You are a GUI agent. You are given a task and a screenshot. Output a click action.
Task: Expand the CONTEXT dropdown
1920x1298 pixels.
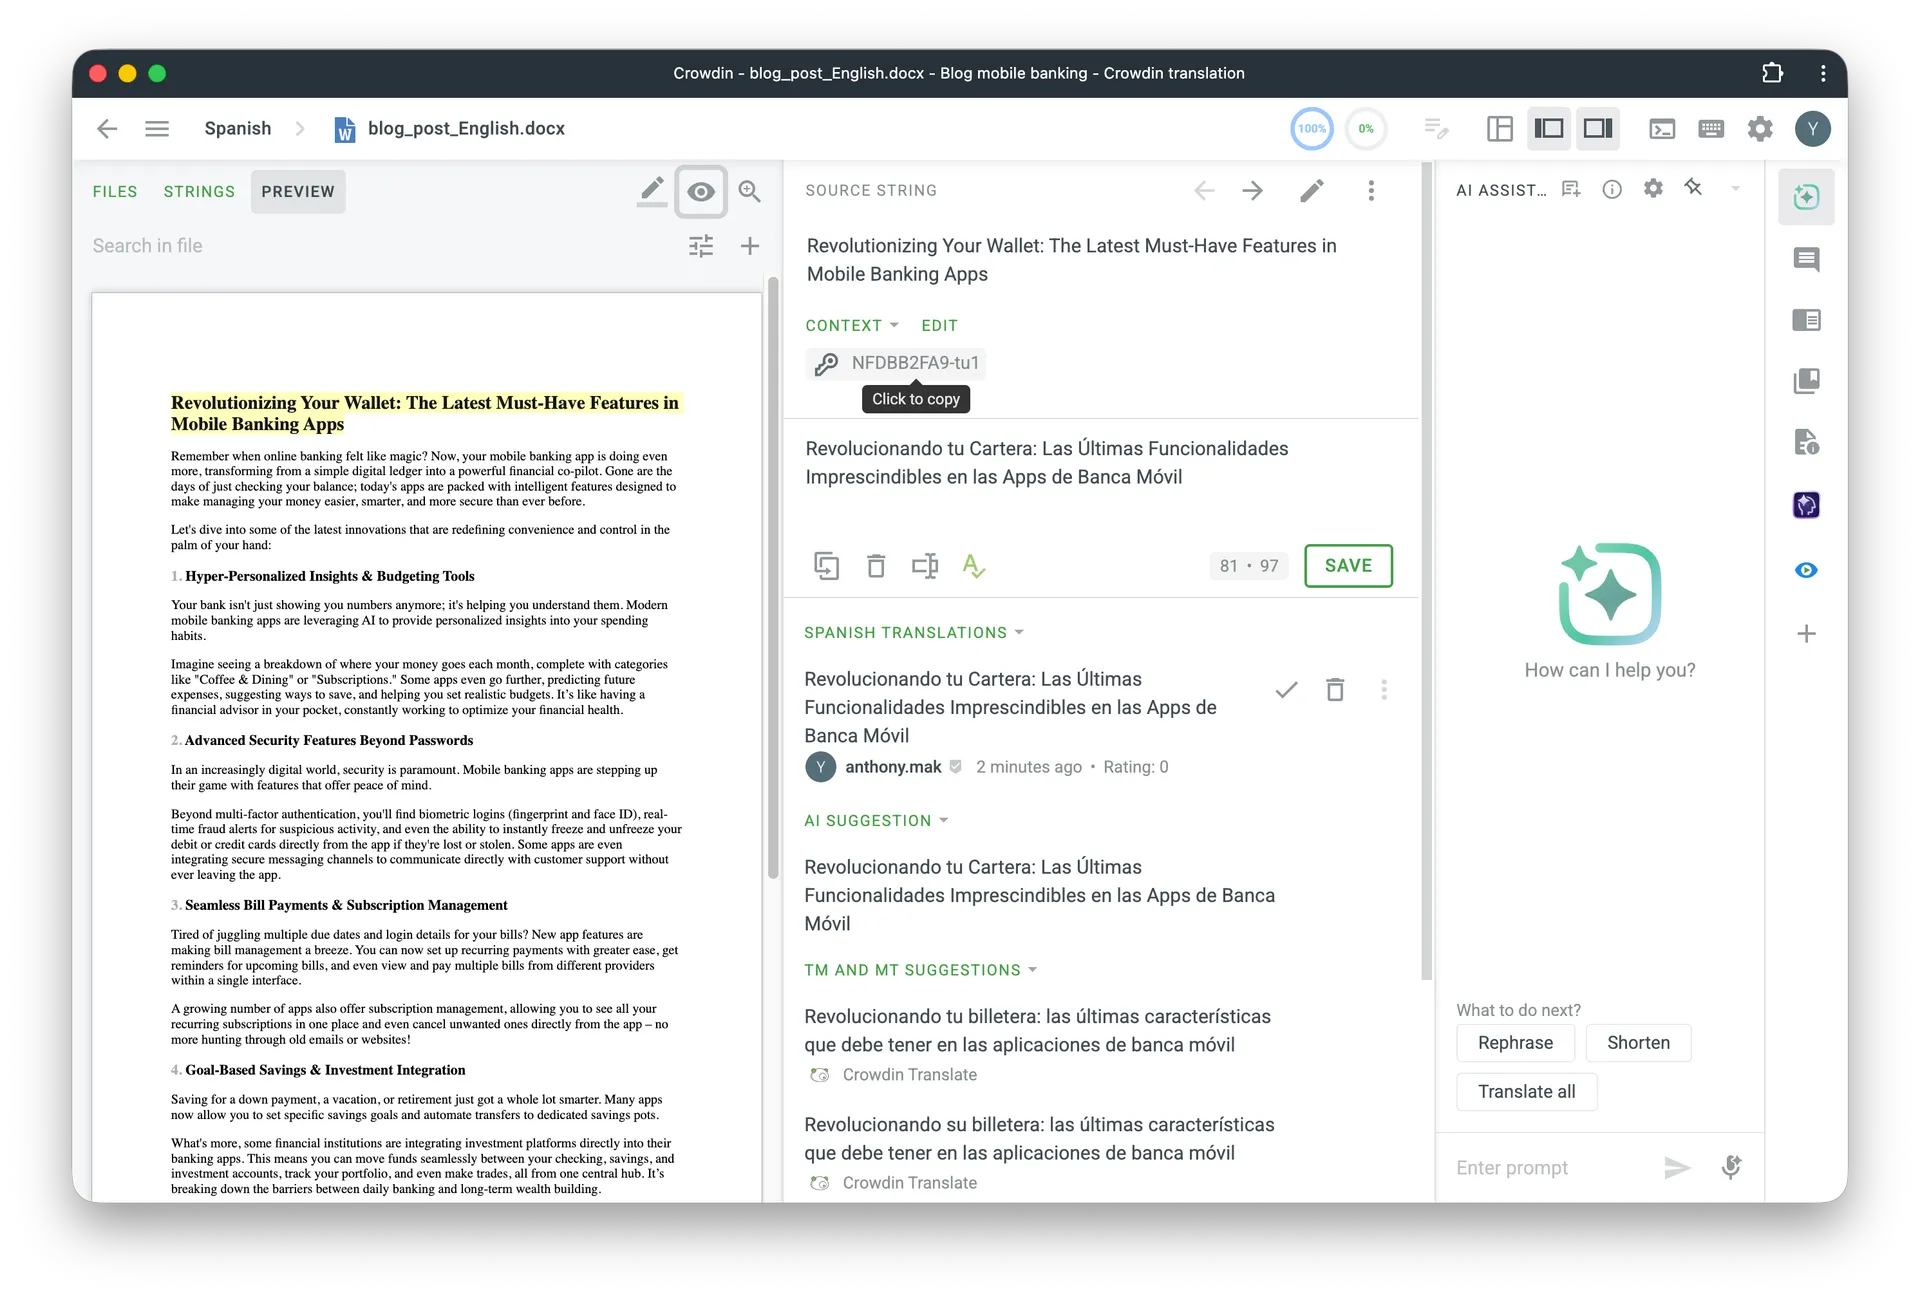[852, 326]
